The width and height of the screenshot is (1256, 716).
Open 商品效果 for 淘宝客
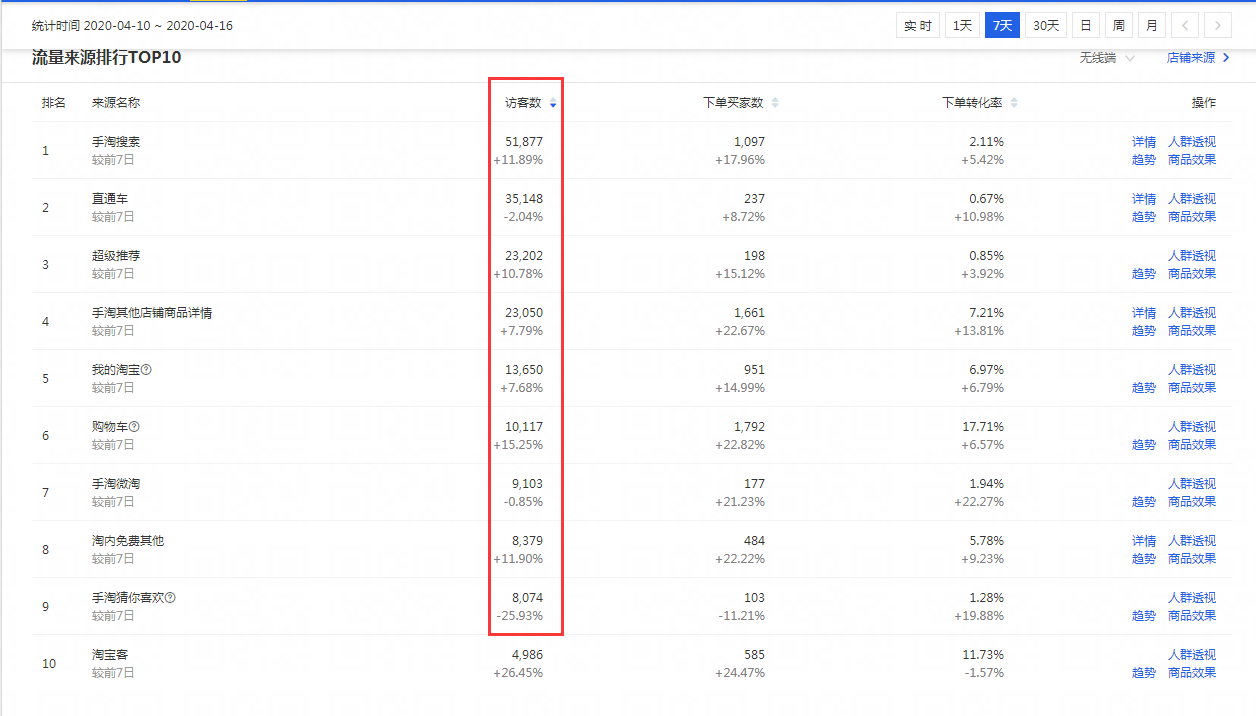(x=1192, y=673)
